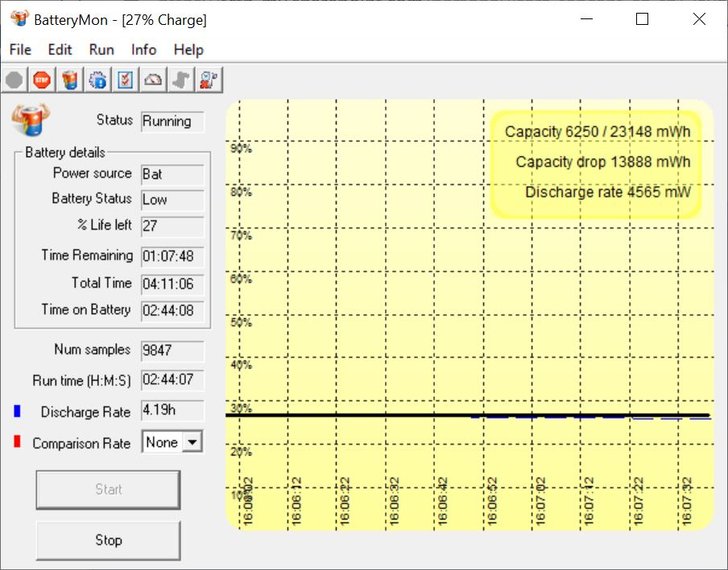Viewport: 728px width, 570px height.
Task: Open the Comparison Rate dropdown arrow
Action: [192, 442]
